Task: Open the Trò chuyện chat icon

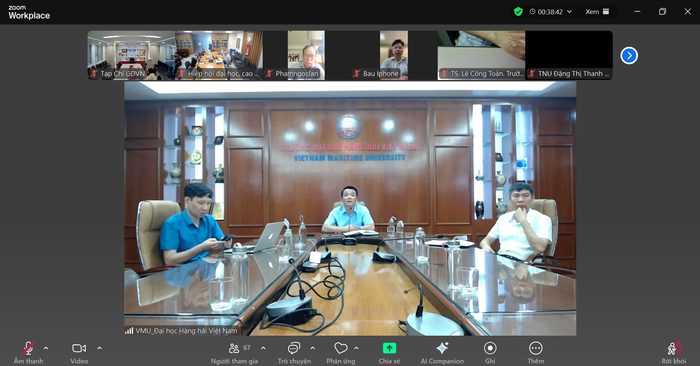Action: tap(294, 348)
